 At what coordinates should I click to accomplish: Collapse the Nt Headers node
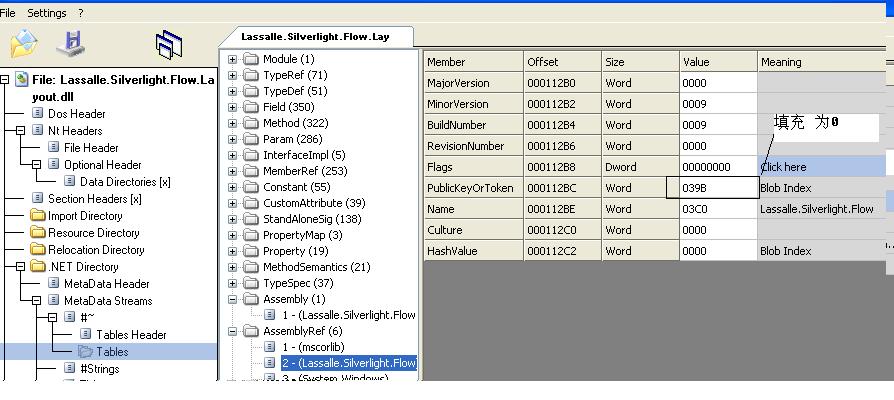tap(21, 130)
